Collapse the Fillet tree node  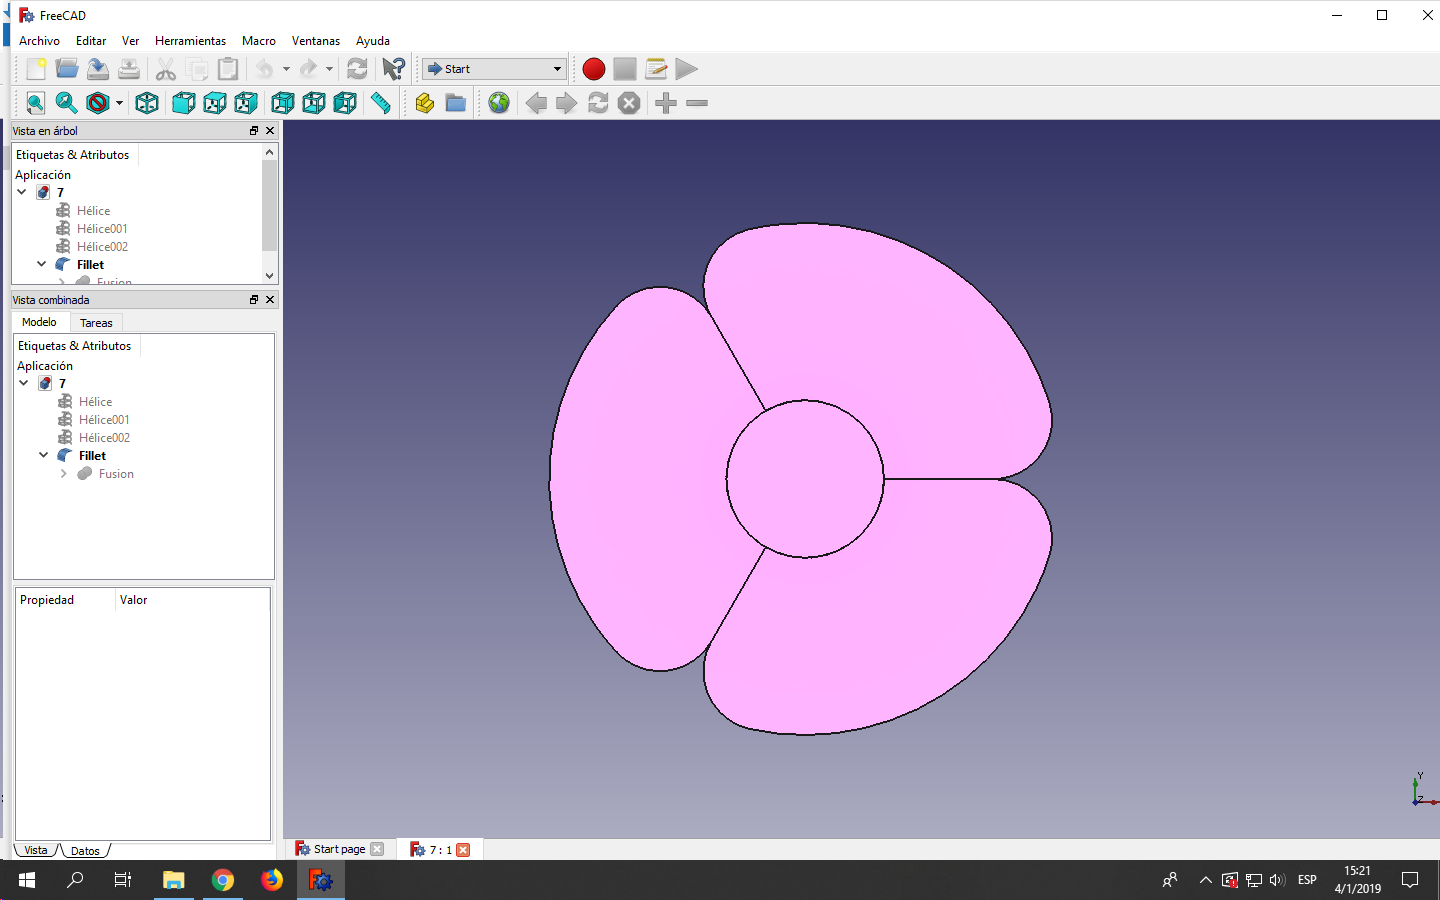42,455
